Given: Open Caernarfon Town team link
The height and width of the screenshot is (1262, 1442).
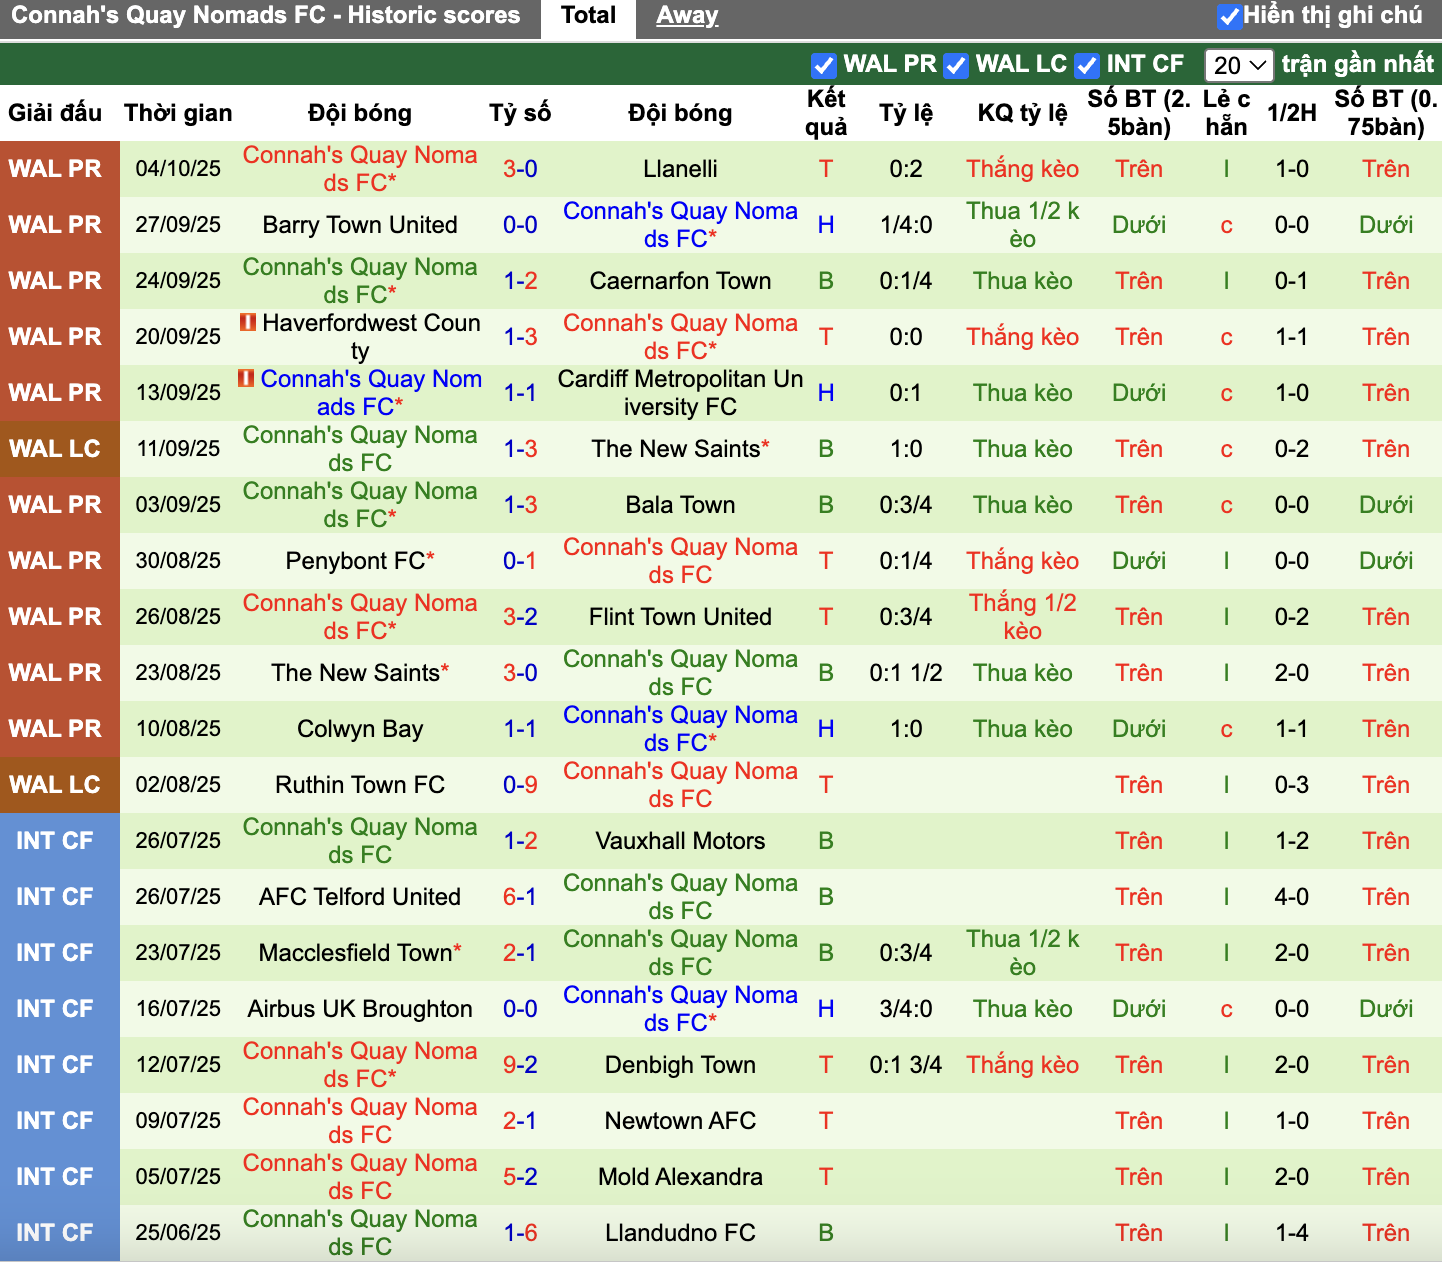Looking at the screenshot, I should click(680, 281).
